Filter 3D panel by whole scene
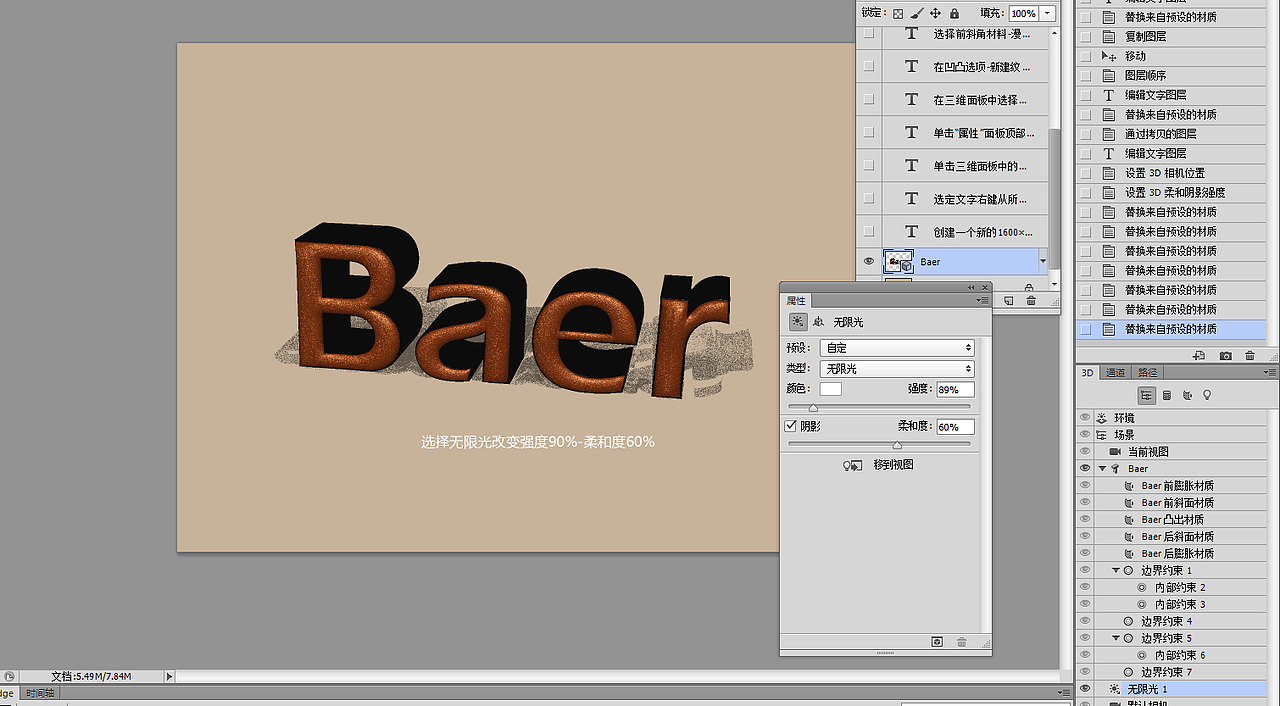Image resolution: width=1280 pixels, height=706 pixels. (1147, 395)
